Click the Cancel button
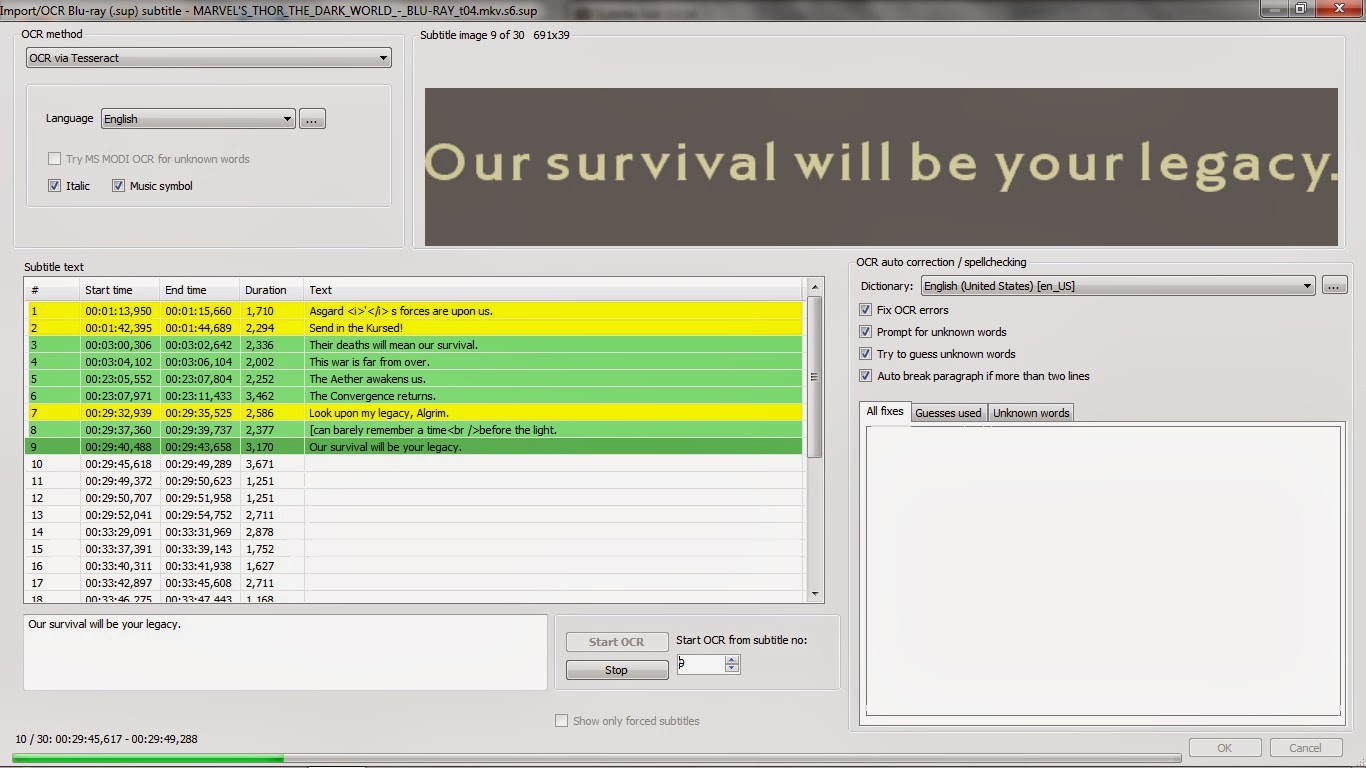 click(1305, 748)
